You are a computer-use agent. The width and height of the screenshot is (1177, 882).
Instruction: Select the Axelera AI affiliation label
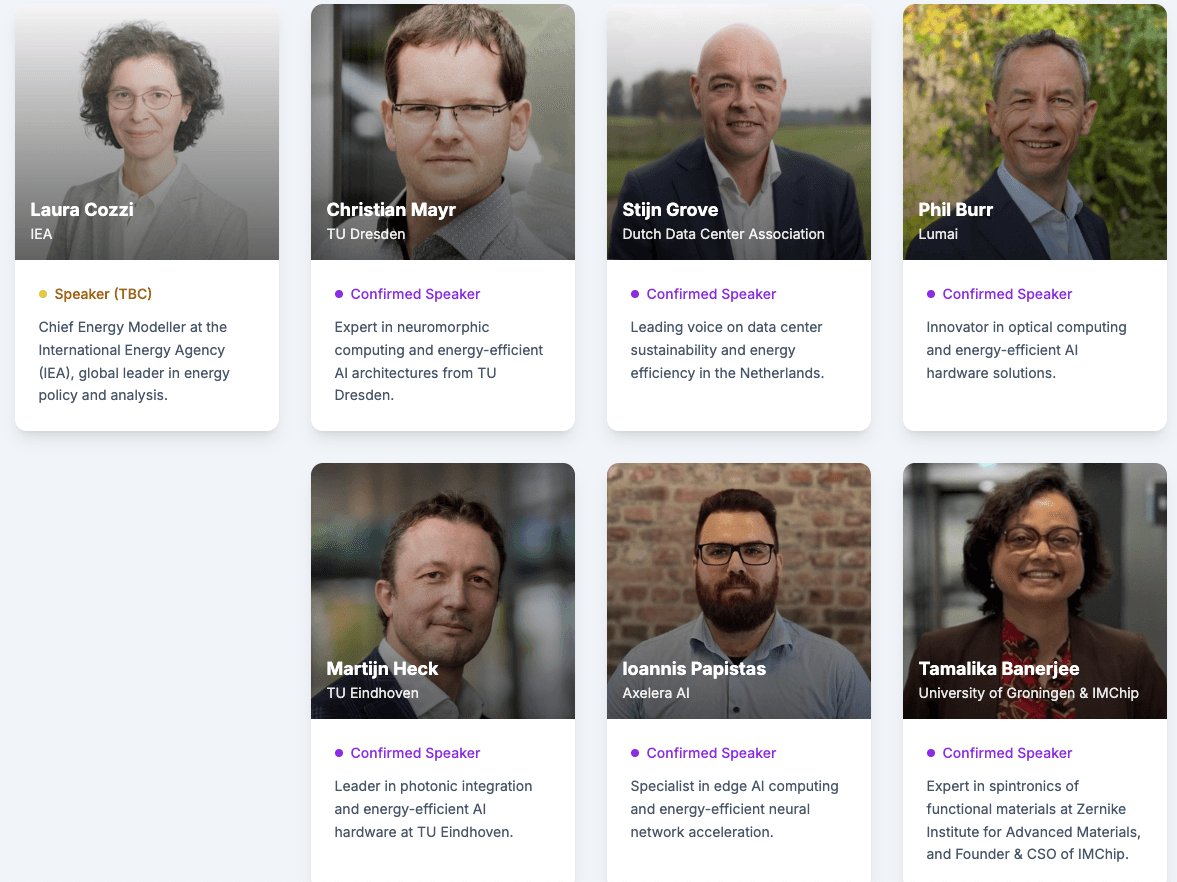pos(656,694)
